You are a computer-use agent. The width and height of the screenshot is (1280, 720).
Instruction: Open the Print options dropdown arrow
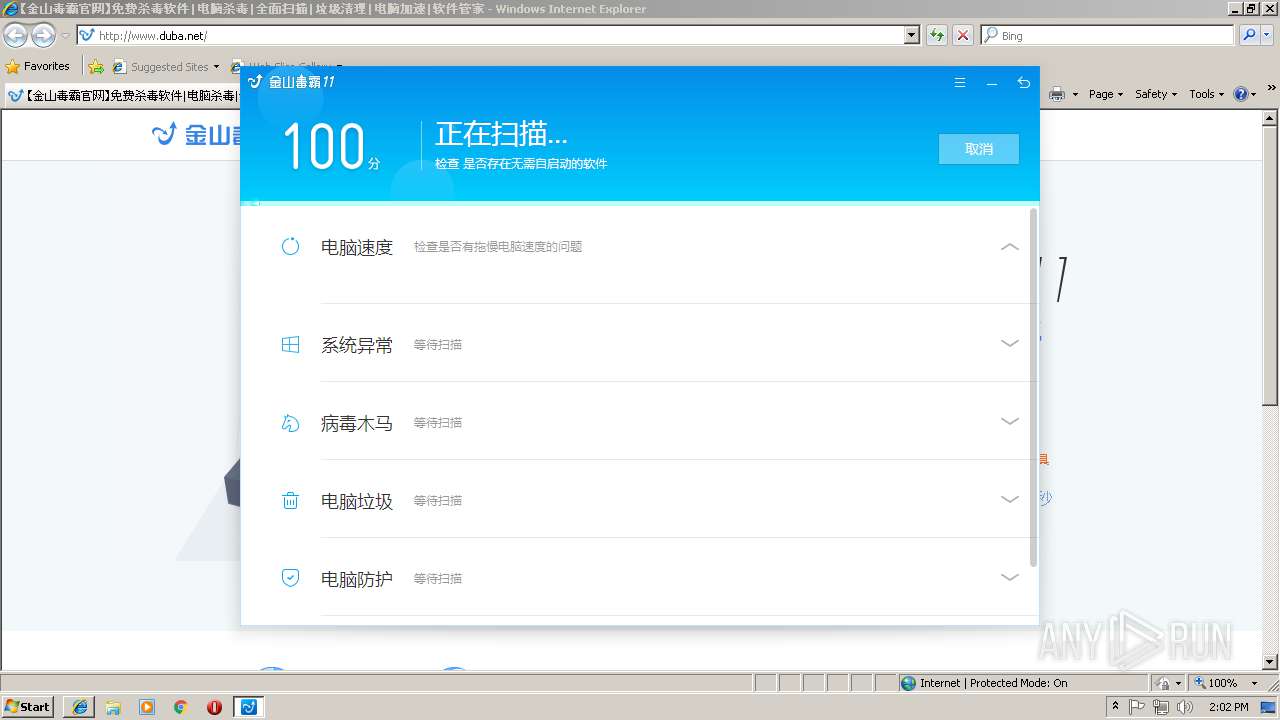click(x=1075, y=94)
